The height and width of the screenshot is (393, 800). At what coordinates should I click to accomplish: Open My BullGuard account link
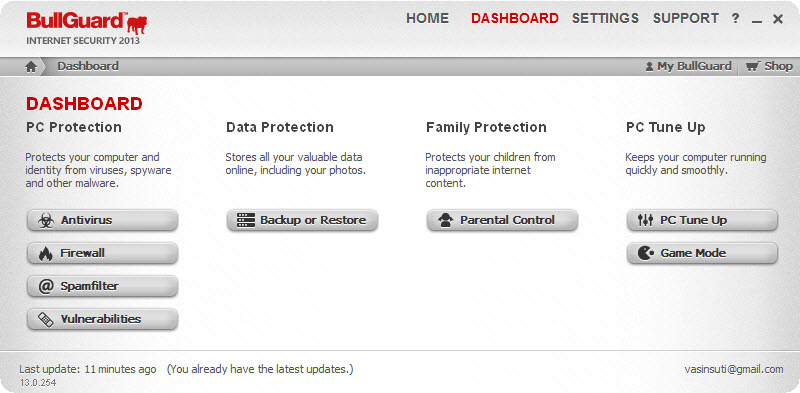point(688,66)
